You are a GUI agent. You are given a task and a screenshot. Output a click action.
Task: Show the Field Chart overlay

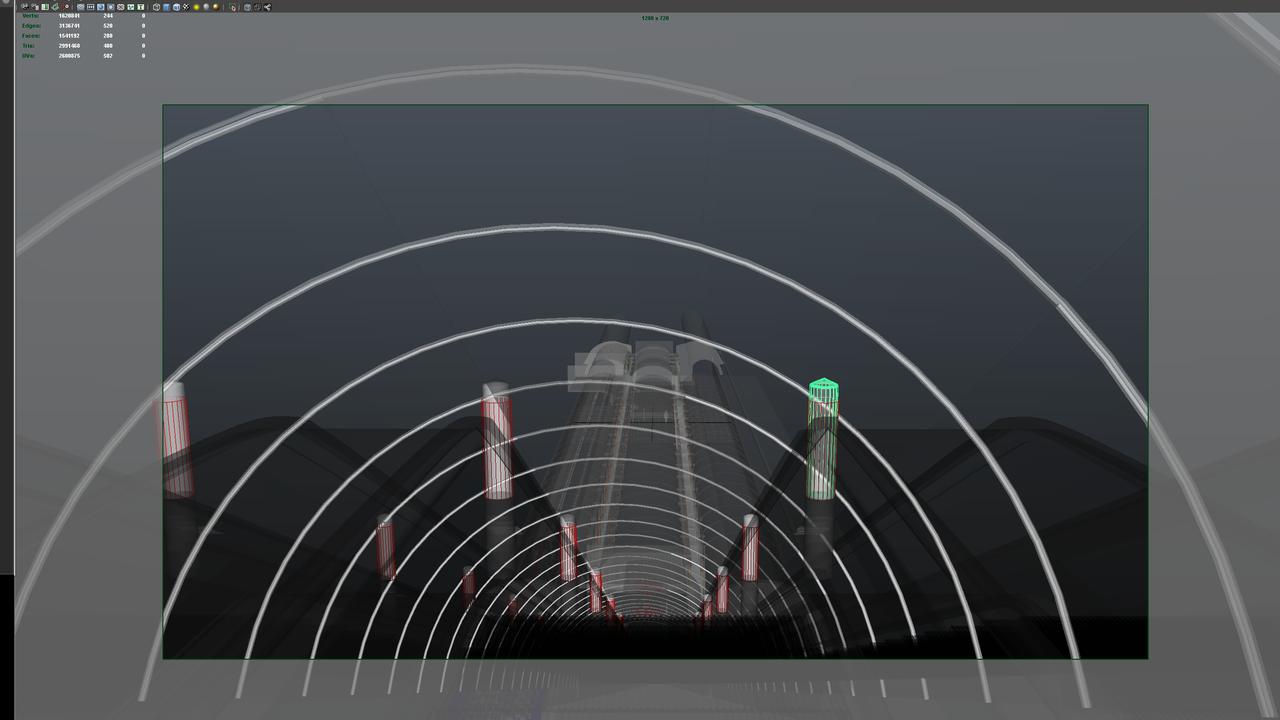click(x=121, y=7)
